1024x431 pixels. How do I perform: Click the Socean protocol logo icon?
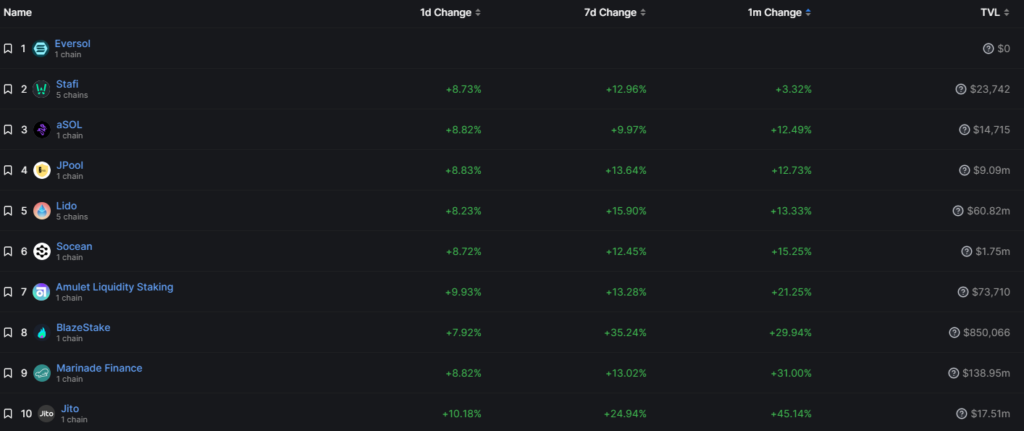pyautogui.click(x=41, y=251)
